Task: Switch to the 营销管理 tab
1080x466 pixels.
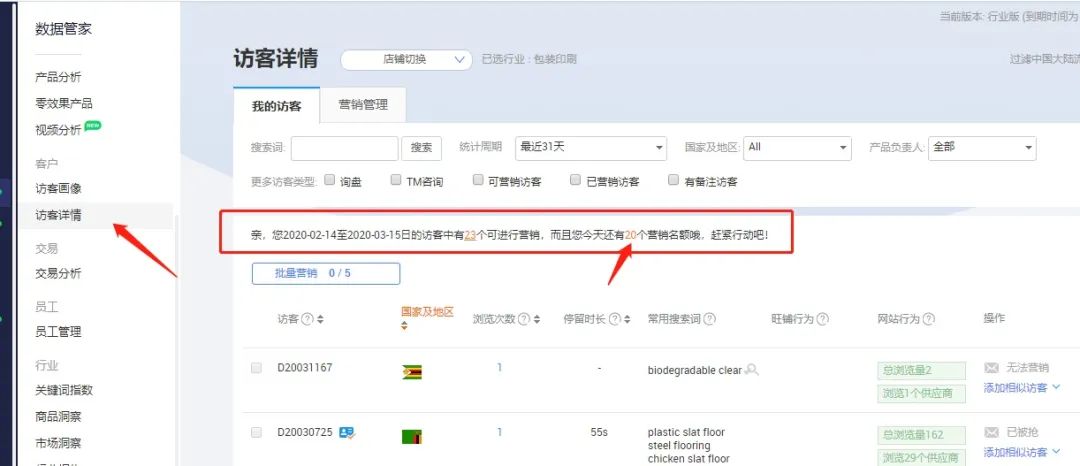Action: pos(363,105)
